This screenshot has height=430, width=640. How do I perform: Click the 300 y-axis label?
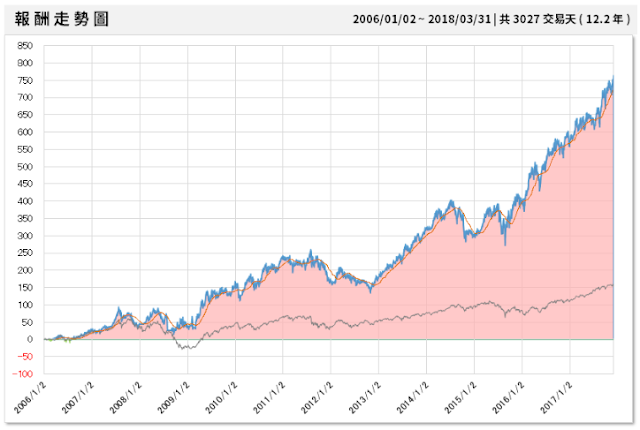pos(25,236)
